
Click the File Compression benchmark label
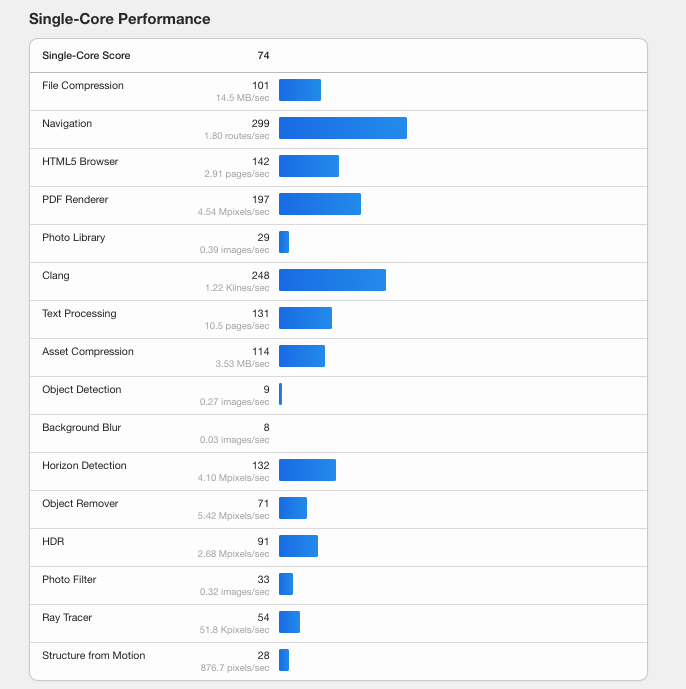[83, 86]
